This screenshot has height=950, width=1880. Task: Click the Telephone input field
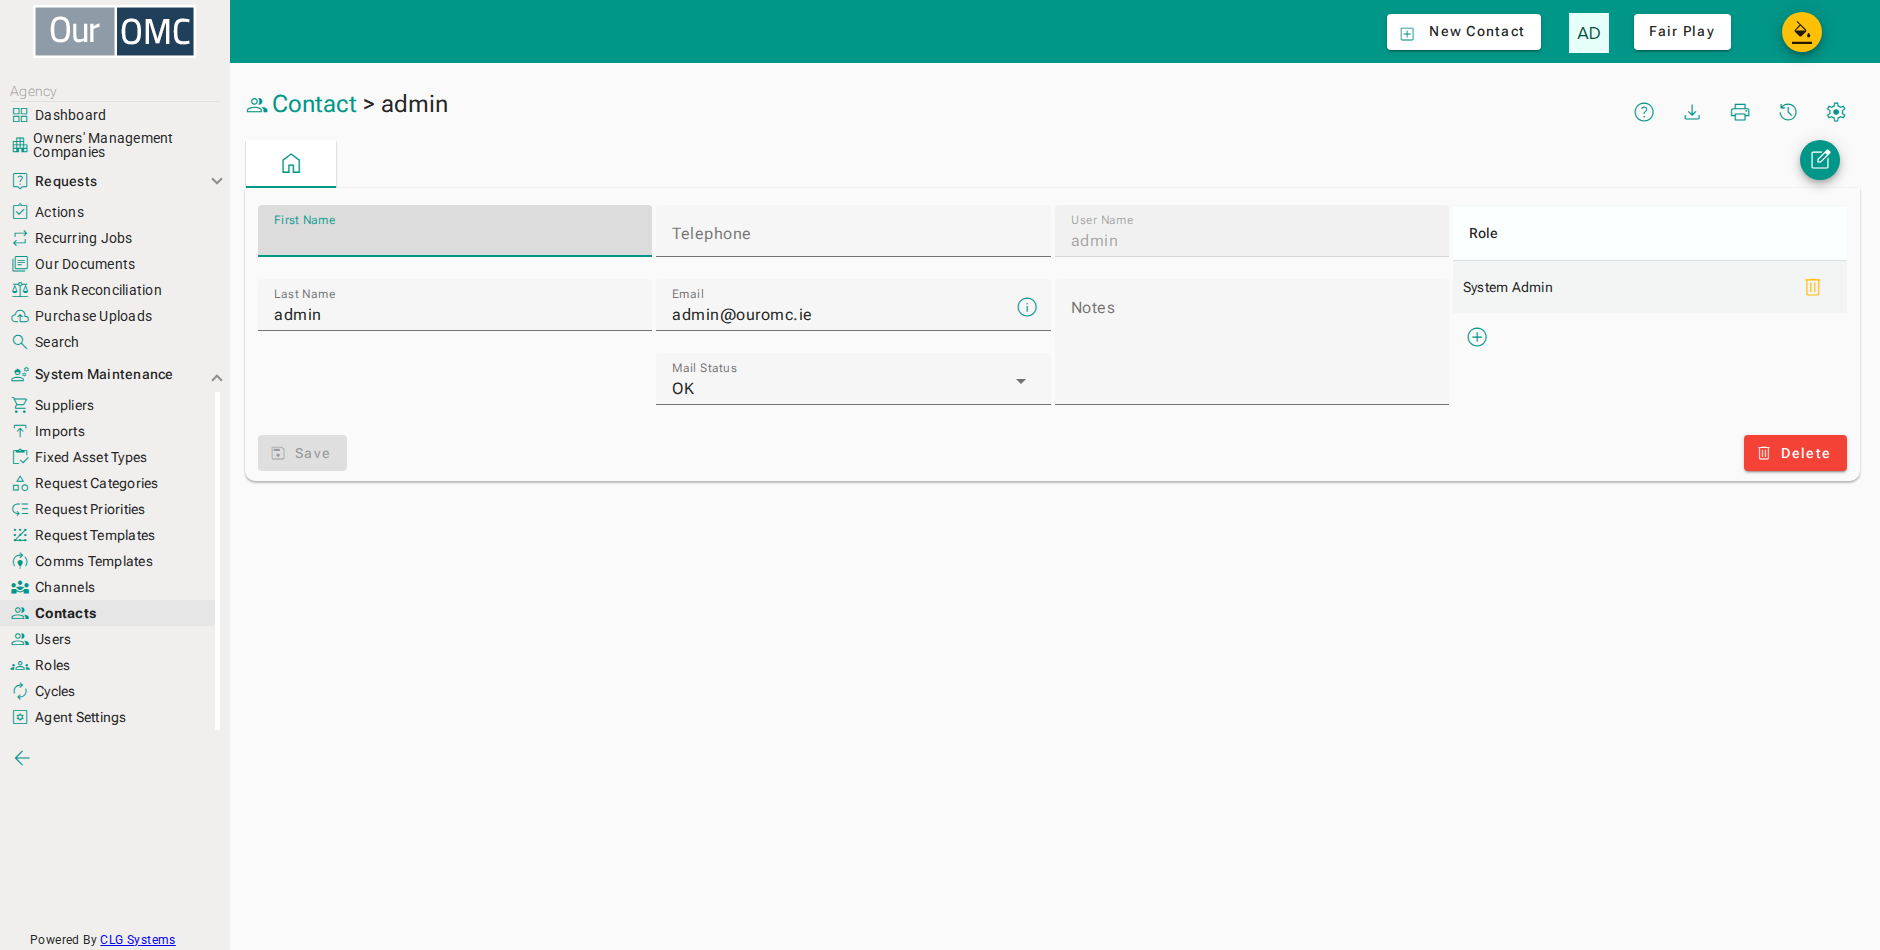[853, 231]
